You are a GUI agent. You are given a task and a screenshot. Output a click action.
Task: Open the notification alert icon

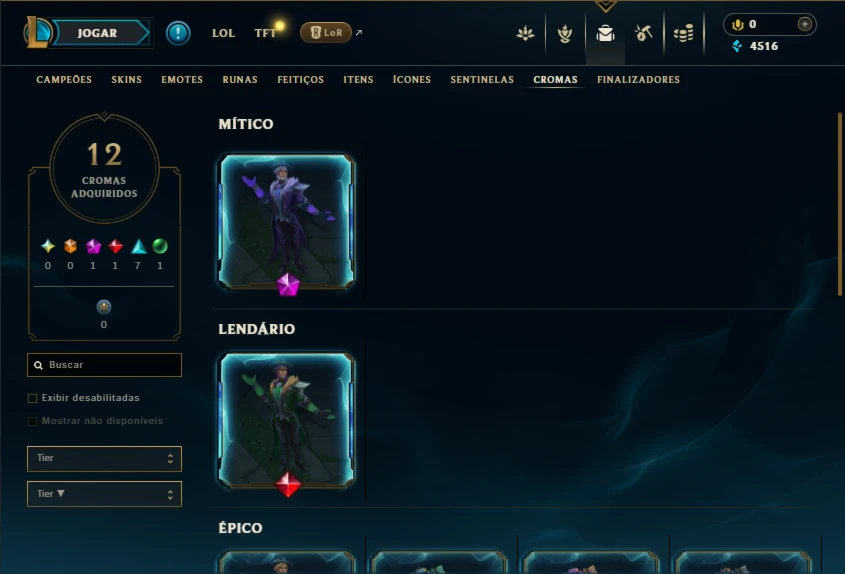click(178, 33)
